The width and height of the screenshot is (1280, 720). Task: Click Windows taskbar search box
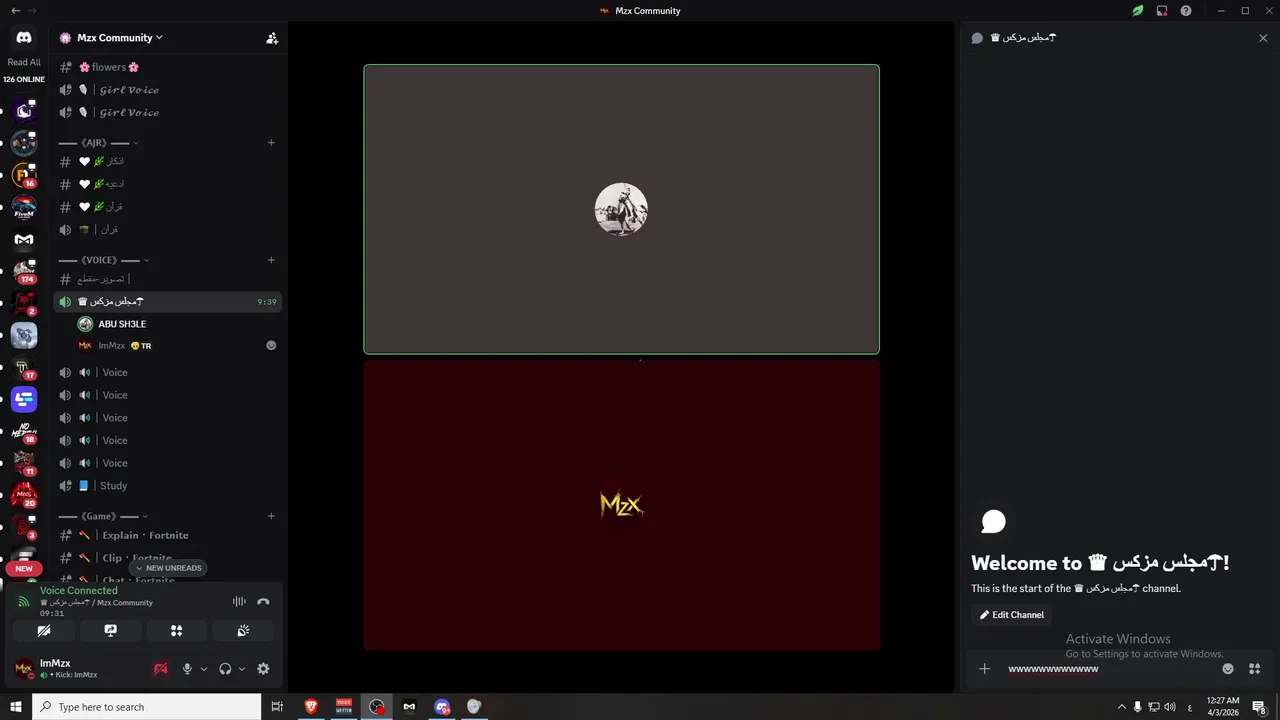(146, 707)
